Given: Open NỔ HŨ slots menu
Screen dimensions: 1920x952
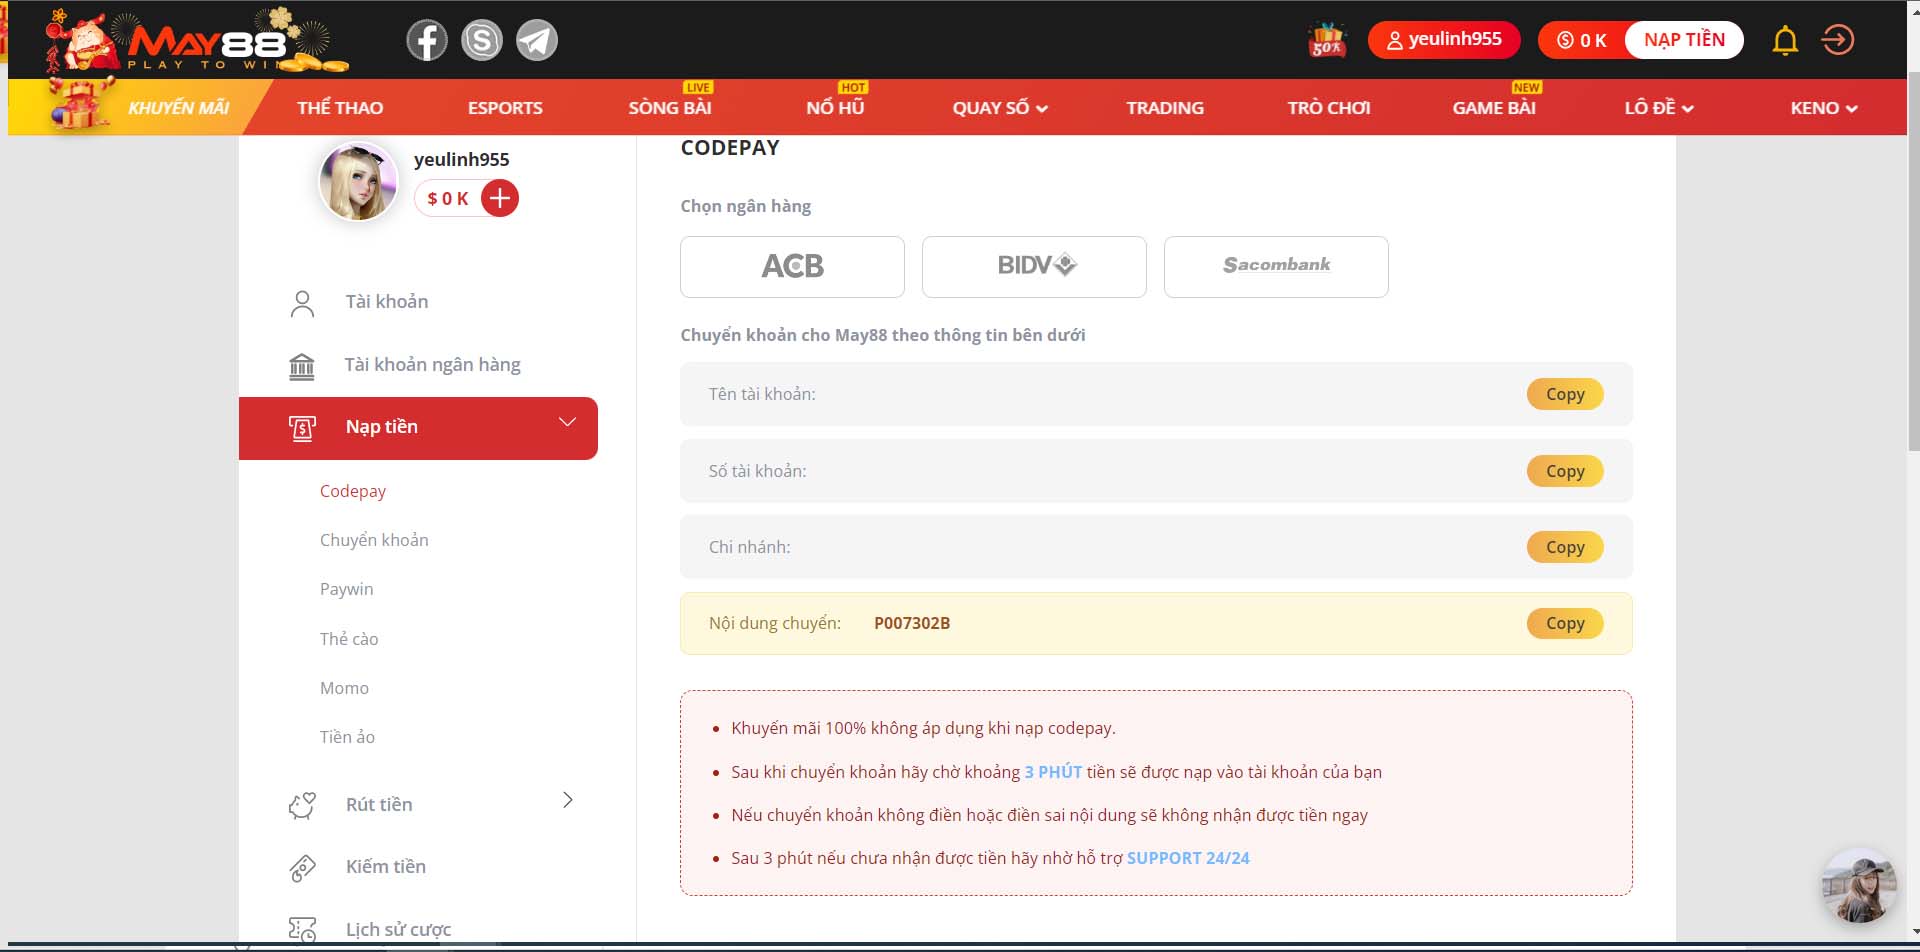Looking at the screenshot, I should [x=835, y=108].
